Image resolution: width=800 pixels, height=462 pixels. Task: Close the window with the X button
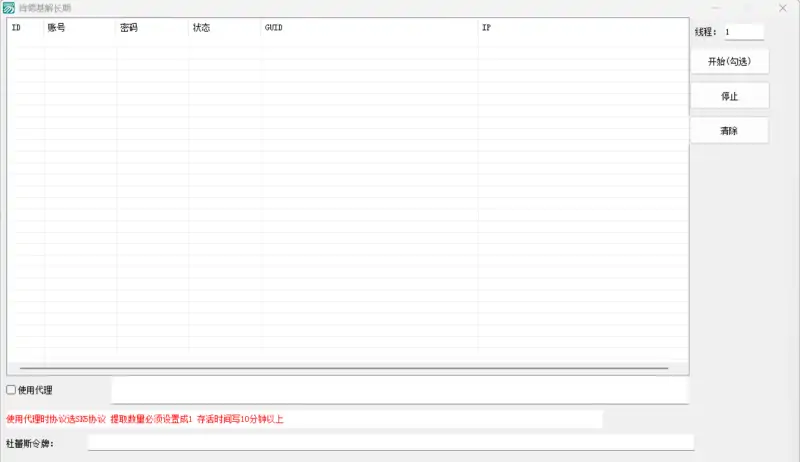tap(782, 8)
